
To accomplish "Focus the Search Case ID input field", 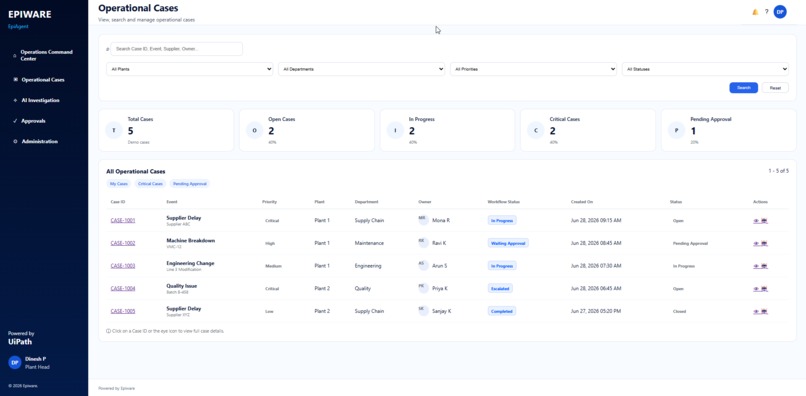I will coord(176,49).
